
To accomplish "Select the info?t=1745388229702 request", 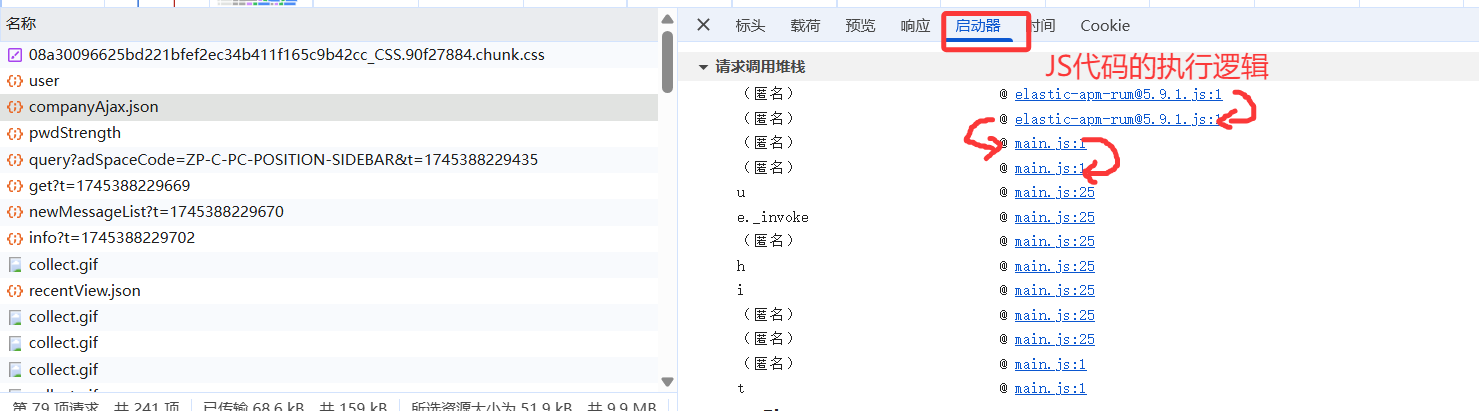I will (x=111, y=238).
